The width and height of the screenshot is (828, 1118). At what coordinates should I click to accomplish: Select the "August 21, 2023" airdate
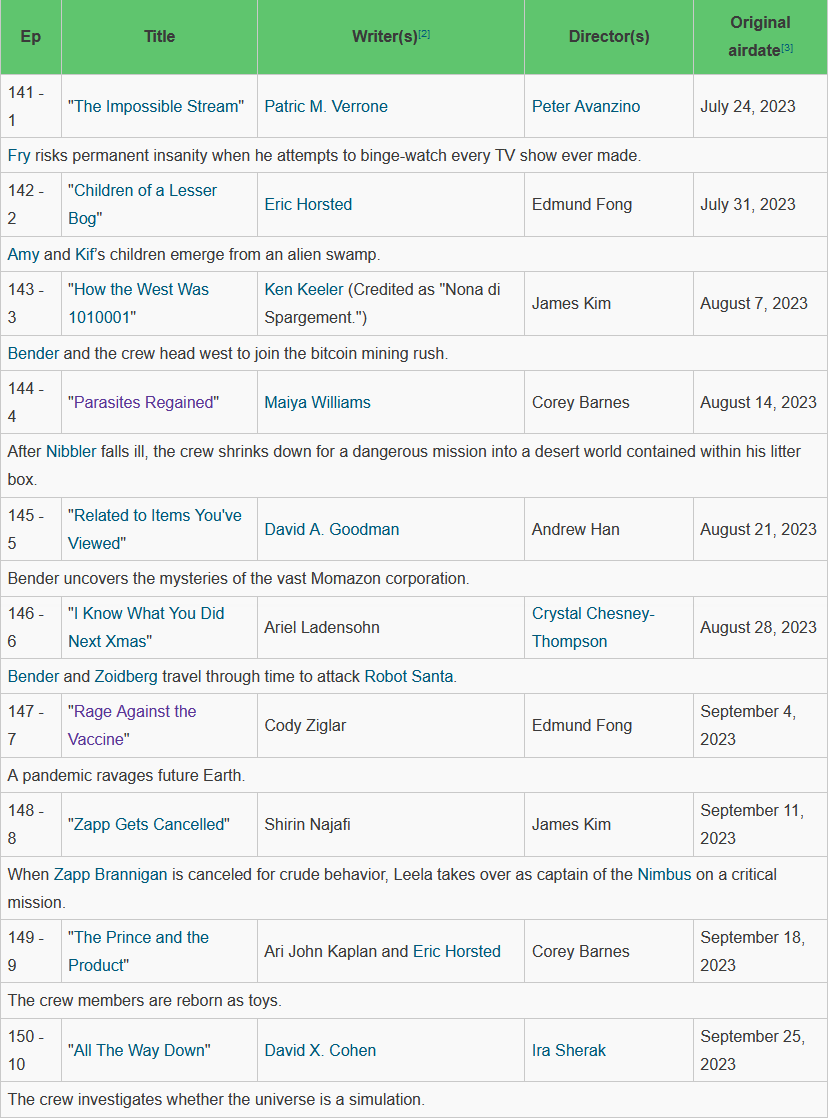click(x=758, y=529)
